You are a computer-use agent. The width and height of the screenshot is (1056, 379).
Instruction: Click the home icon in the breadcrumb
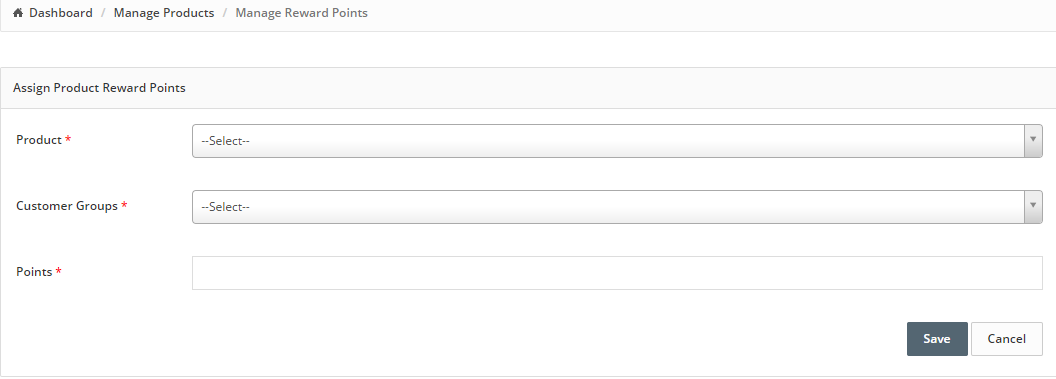(18, 13)
